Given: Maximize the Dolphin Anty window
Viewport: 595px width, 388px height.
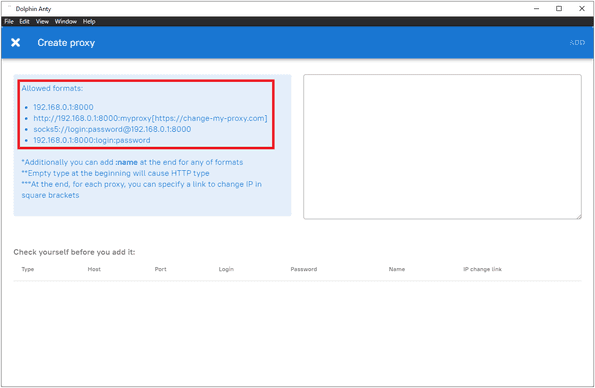Looking at the screenshot, I should (x=559, y=8).
